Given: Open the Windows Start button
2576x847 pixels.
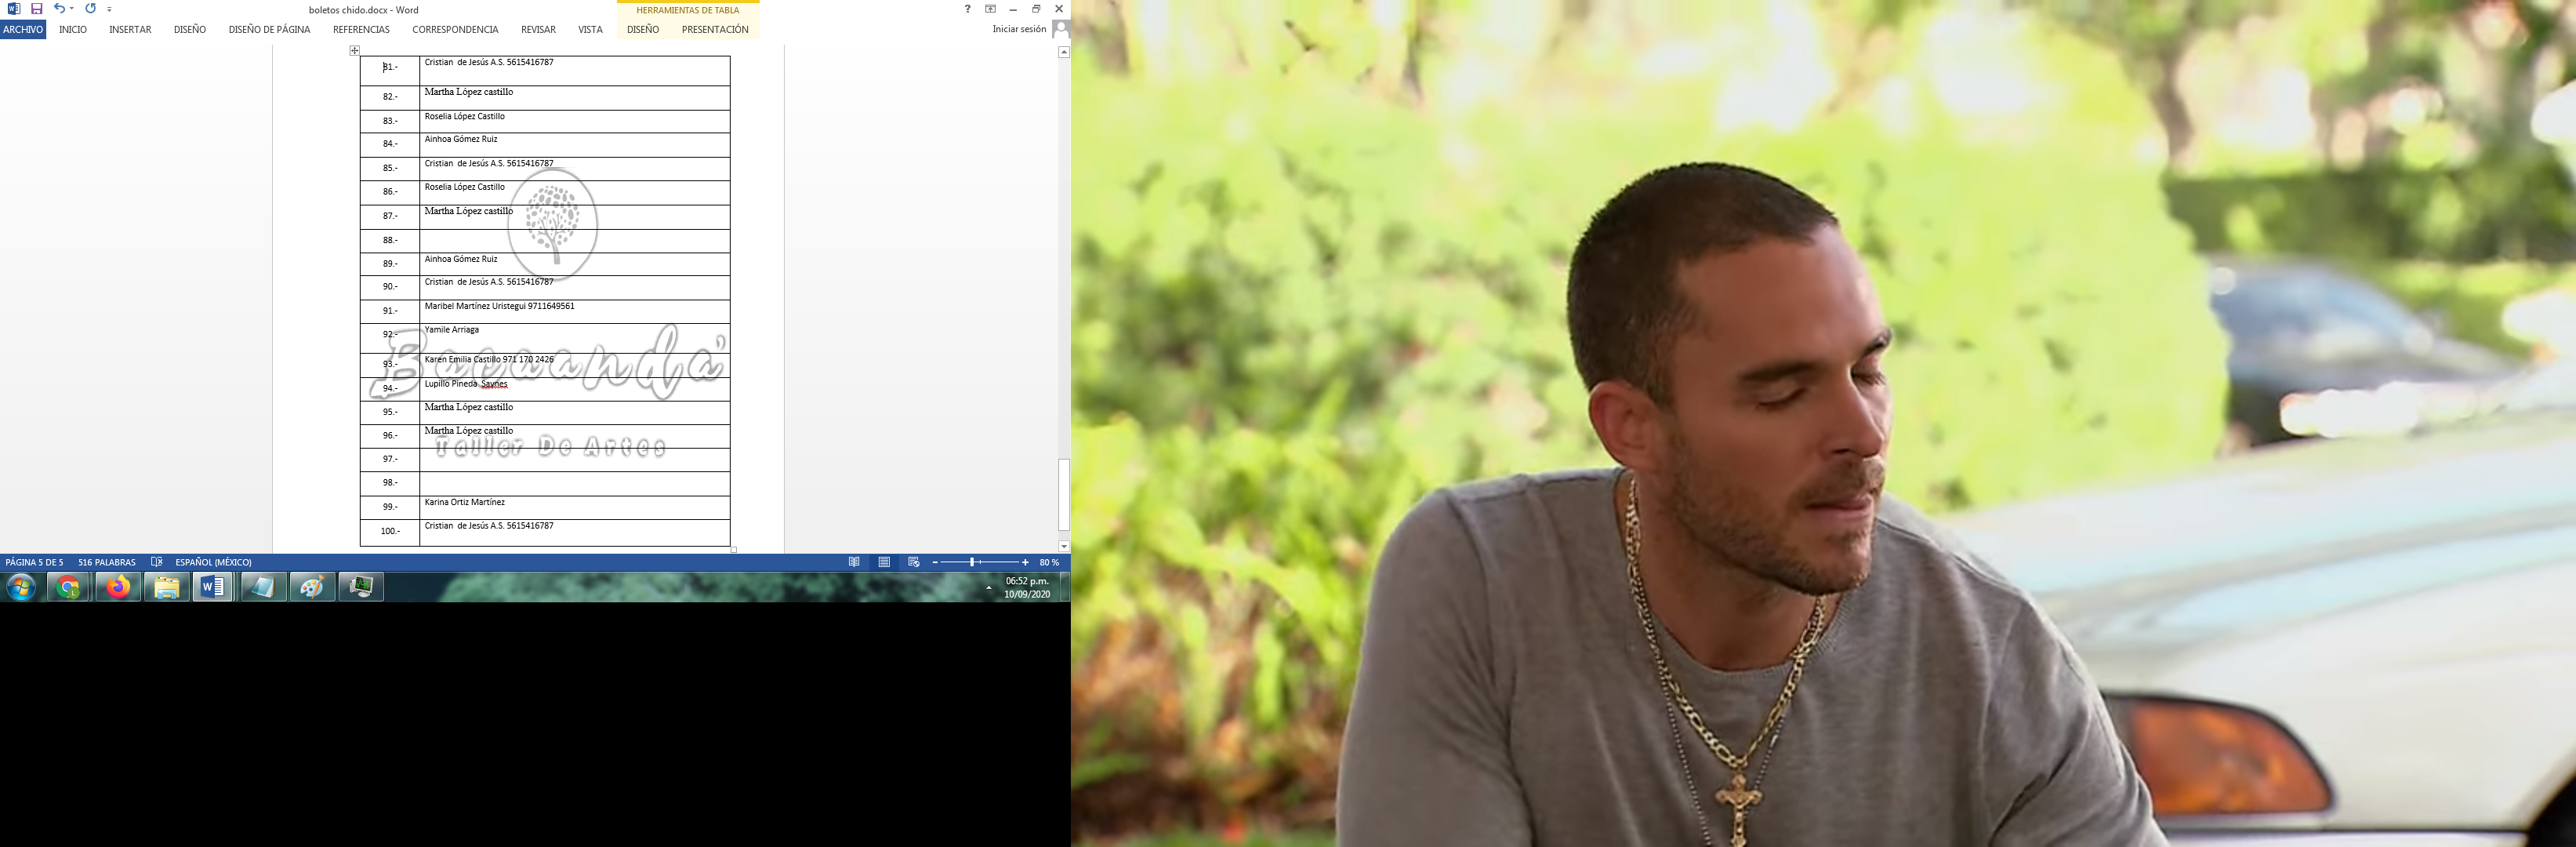Looking at the screenshot, I should 20,587.
